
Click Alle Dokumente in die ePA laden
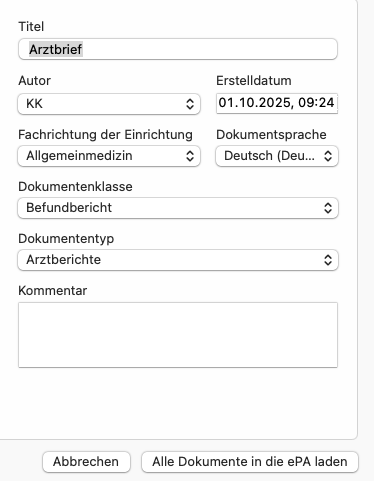(x=250, y=462)
